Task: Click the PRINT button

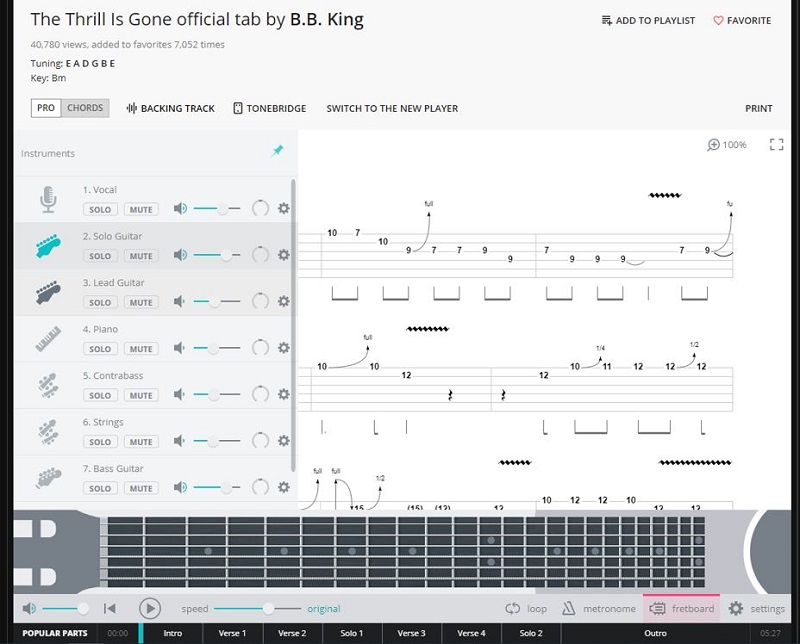Action: 758,108
